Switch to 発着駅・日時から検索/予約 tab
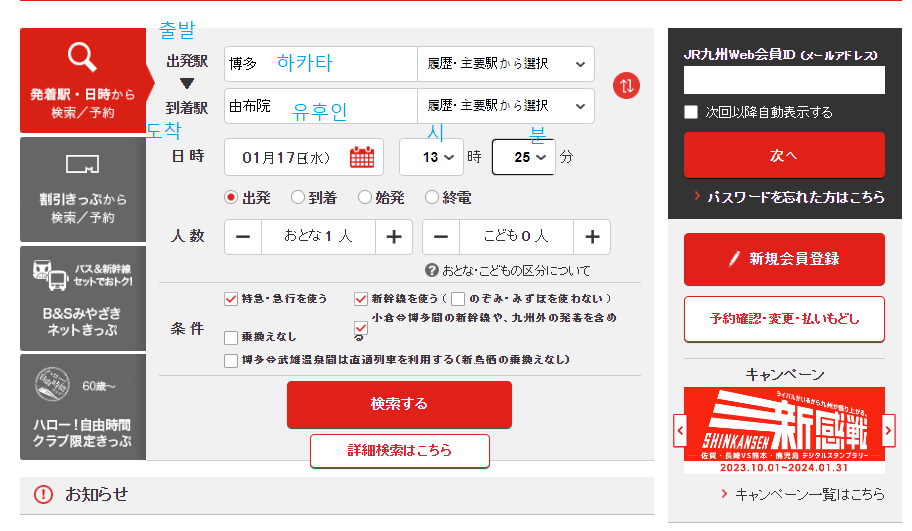Image resolution: width=912 pixels, height=531 pixels. (x=83, y=80)
